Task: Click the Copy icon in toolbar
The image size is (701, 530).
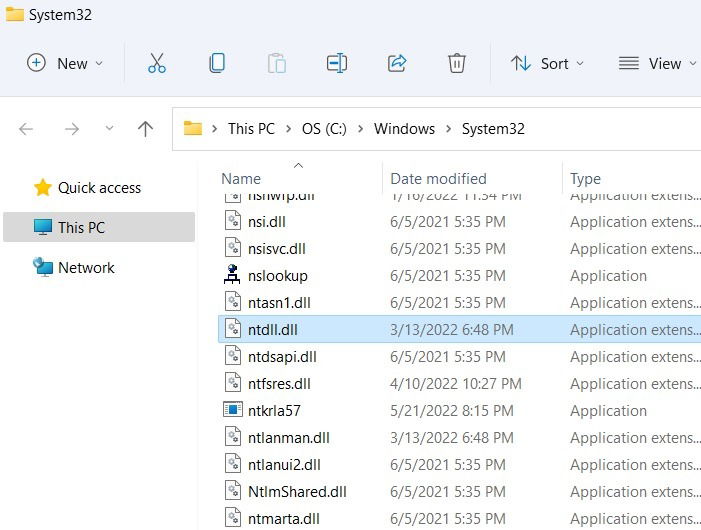Action: coord(217,63)
